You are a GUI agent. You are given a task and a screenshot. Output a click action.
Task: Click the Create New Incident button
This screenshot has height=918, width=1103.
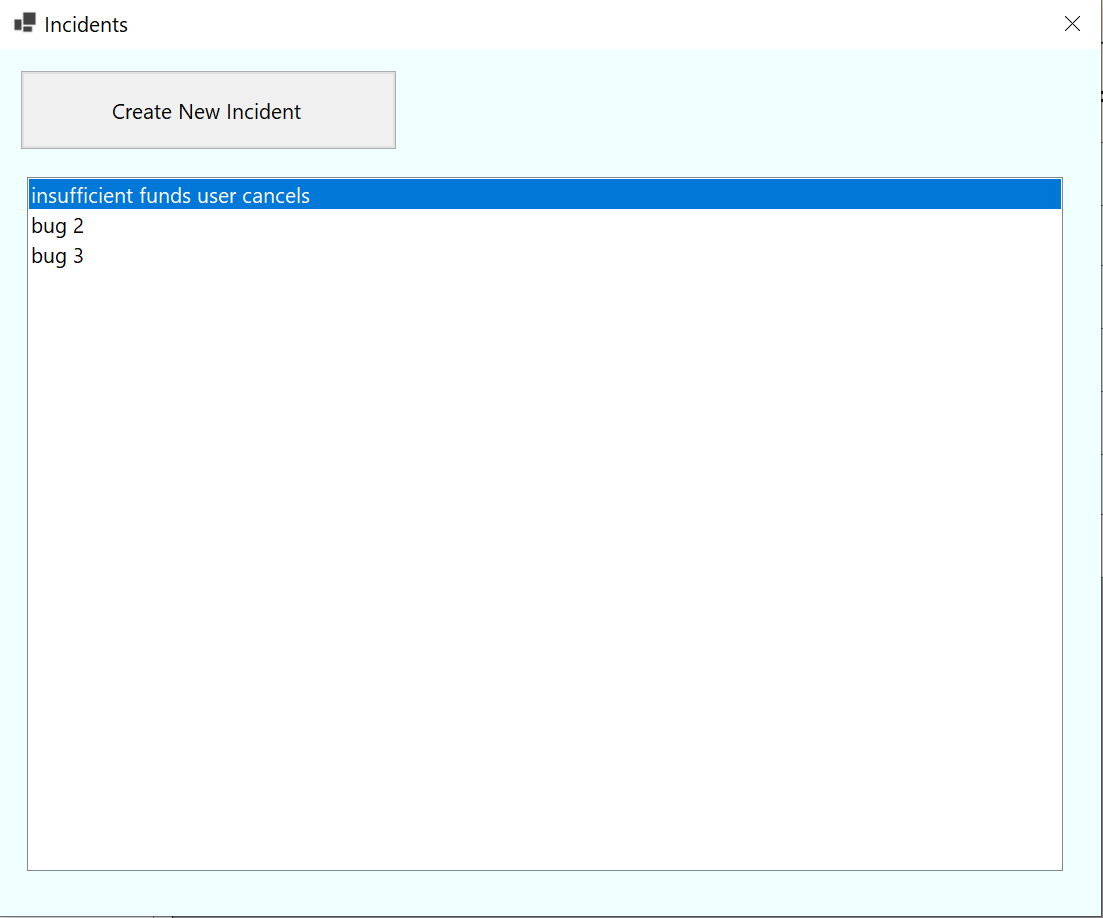click(x=208, y=111)
